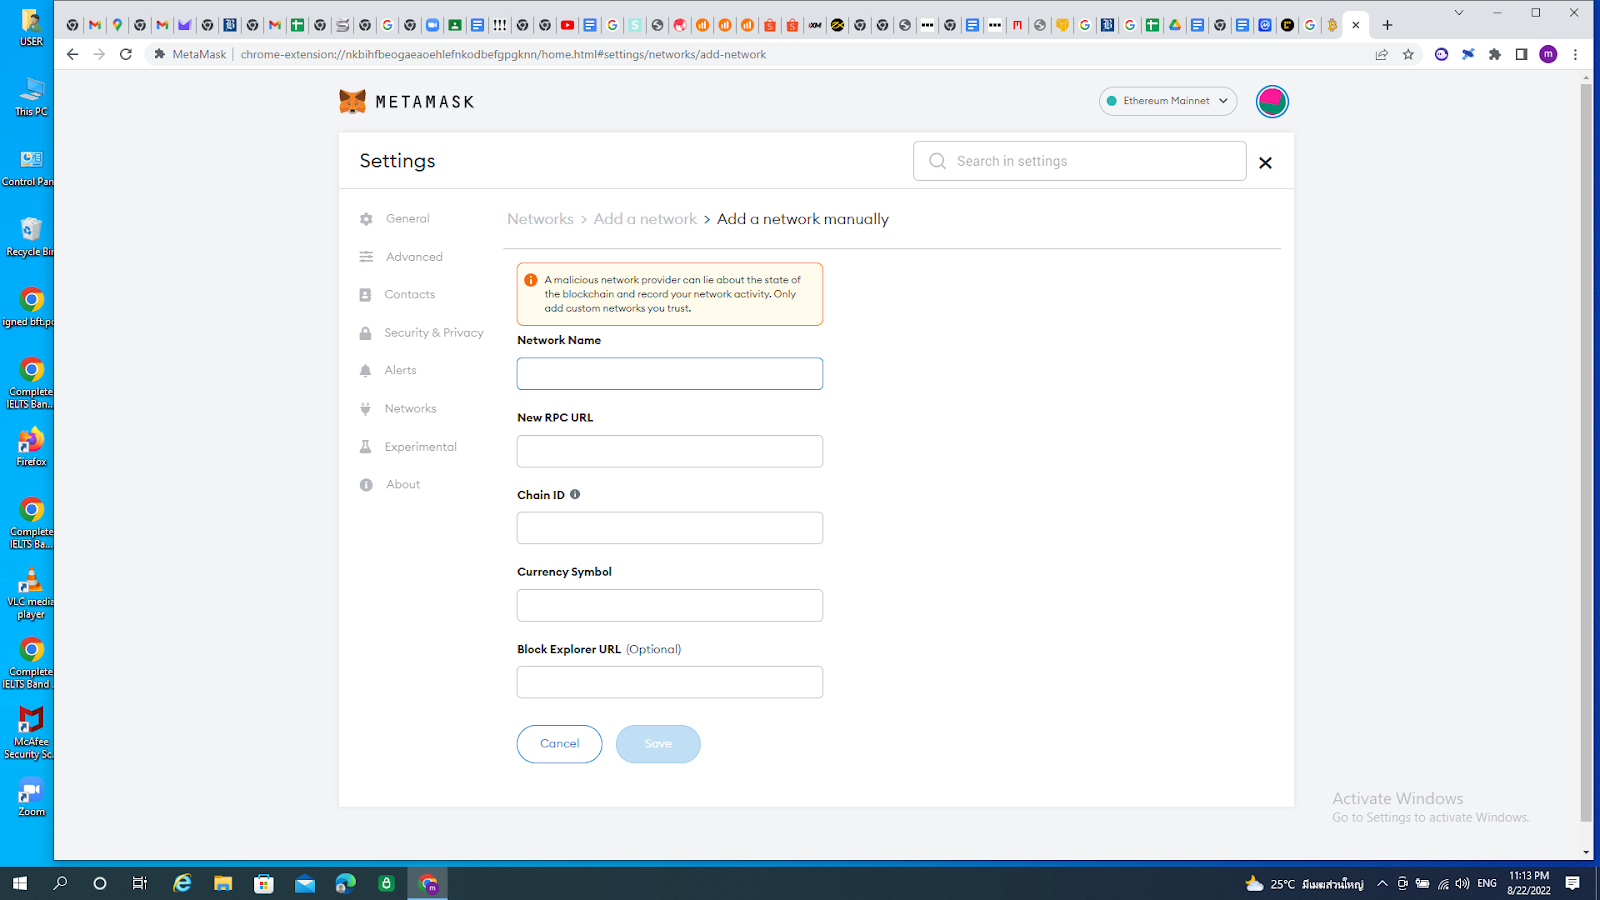Open the Mail app from the taskbar
The image size is (1600, 900).
pyautogui.click(x=305, y=883)
